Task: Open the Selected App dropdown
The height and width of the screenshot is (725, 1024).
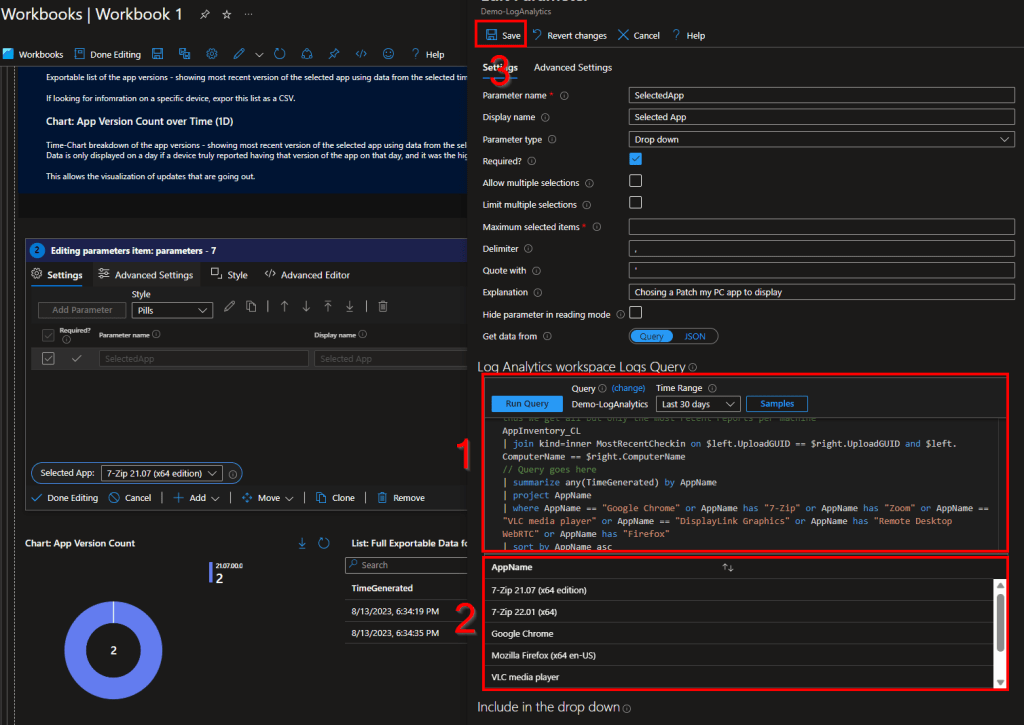Action: click(x=160, y=473)
